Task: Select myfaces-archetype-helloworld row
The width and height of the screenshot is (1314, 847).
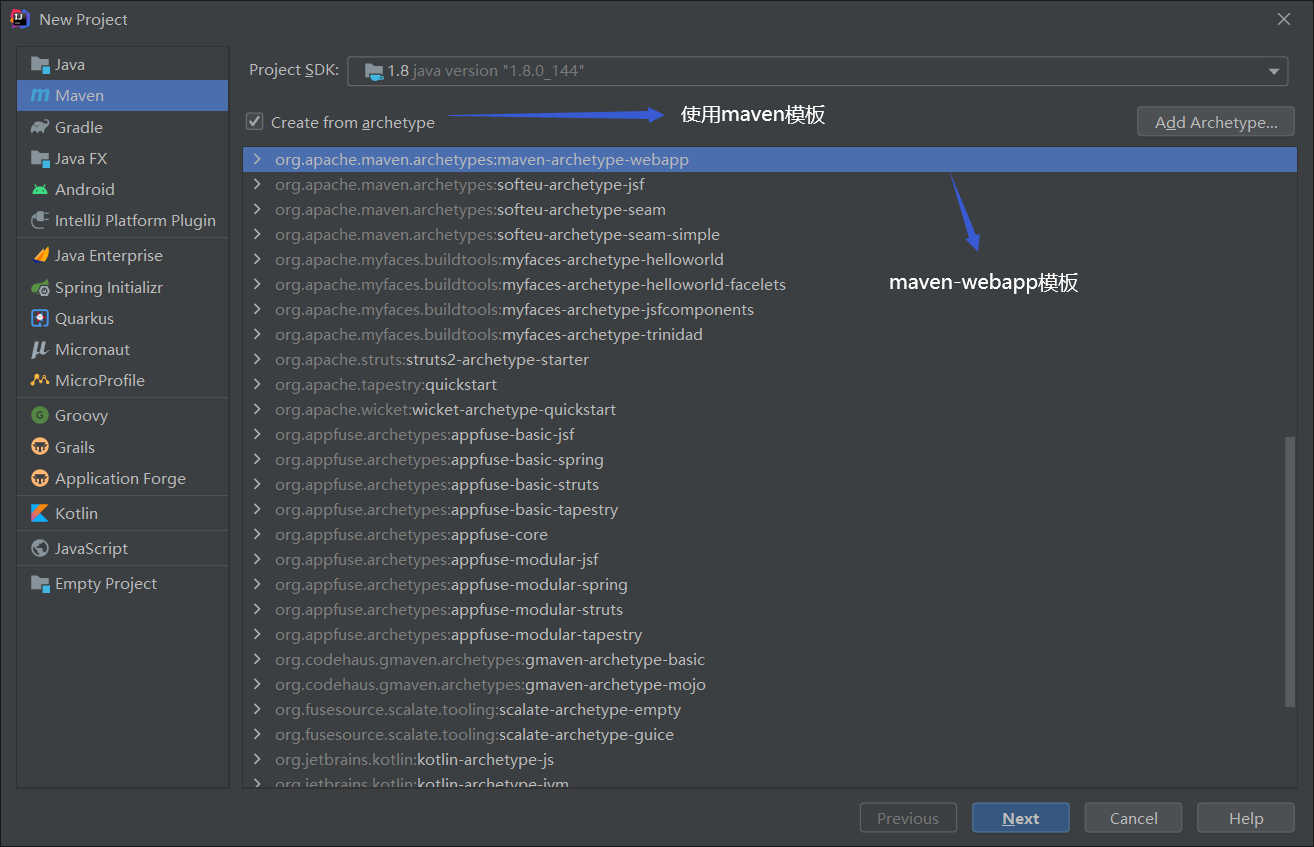Action: 770,259
